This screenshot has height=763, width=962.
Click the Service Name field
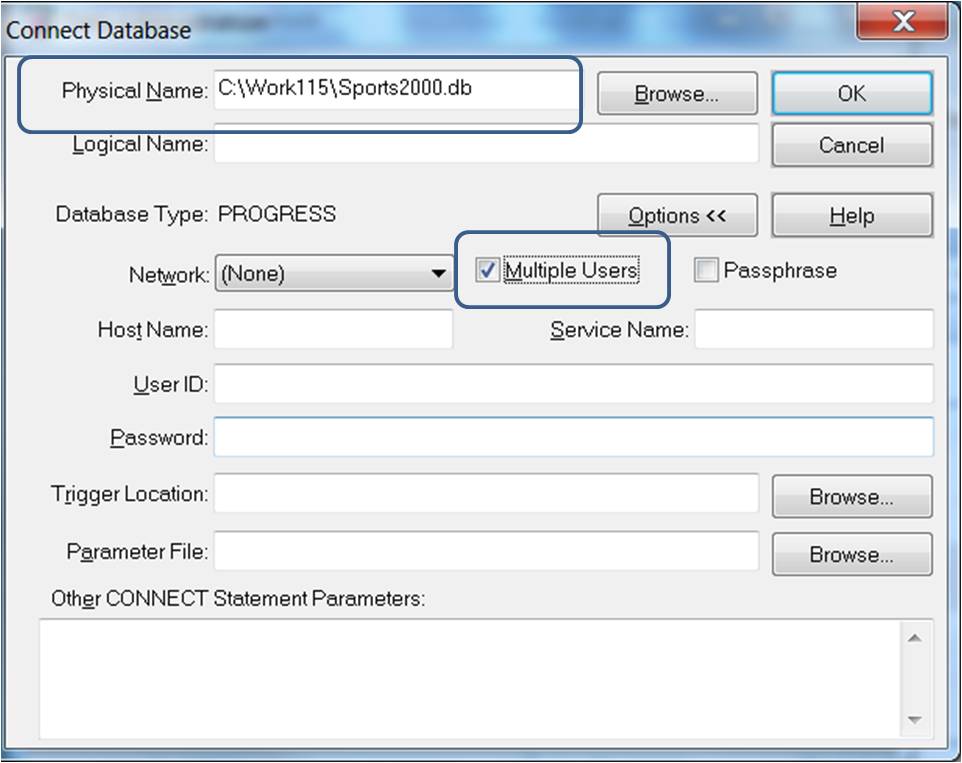[814, 329]
